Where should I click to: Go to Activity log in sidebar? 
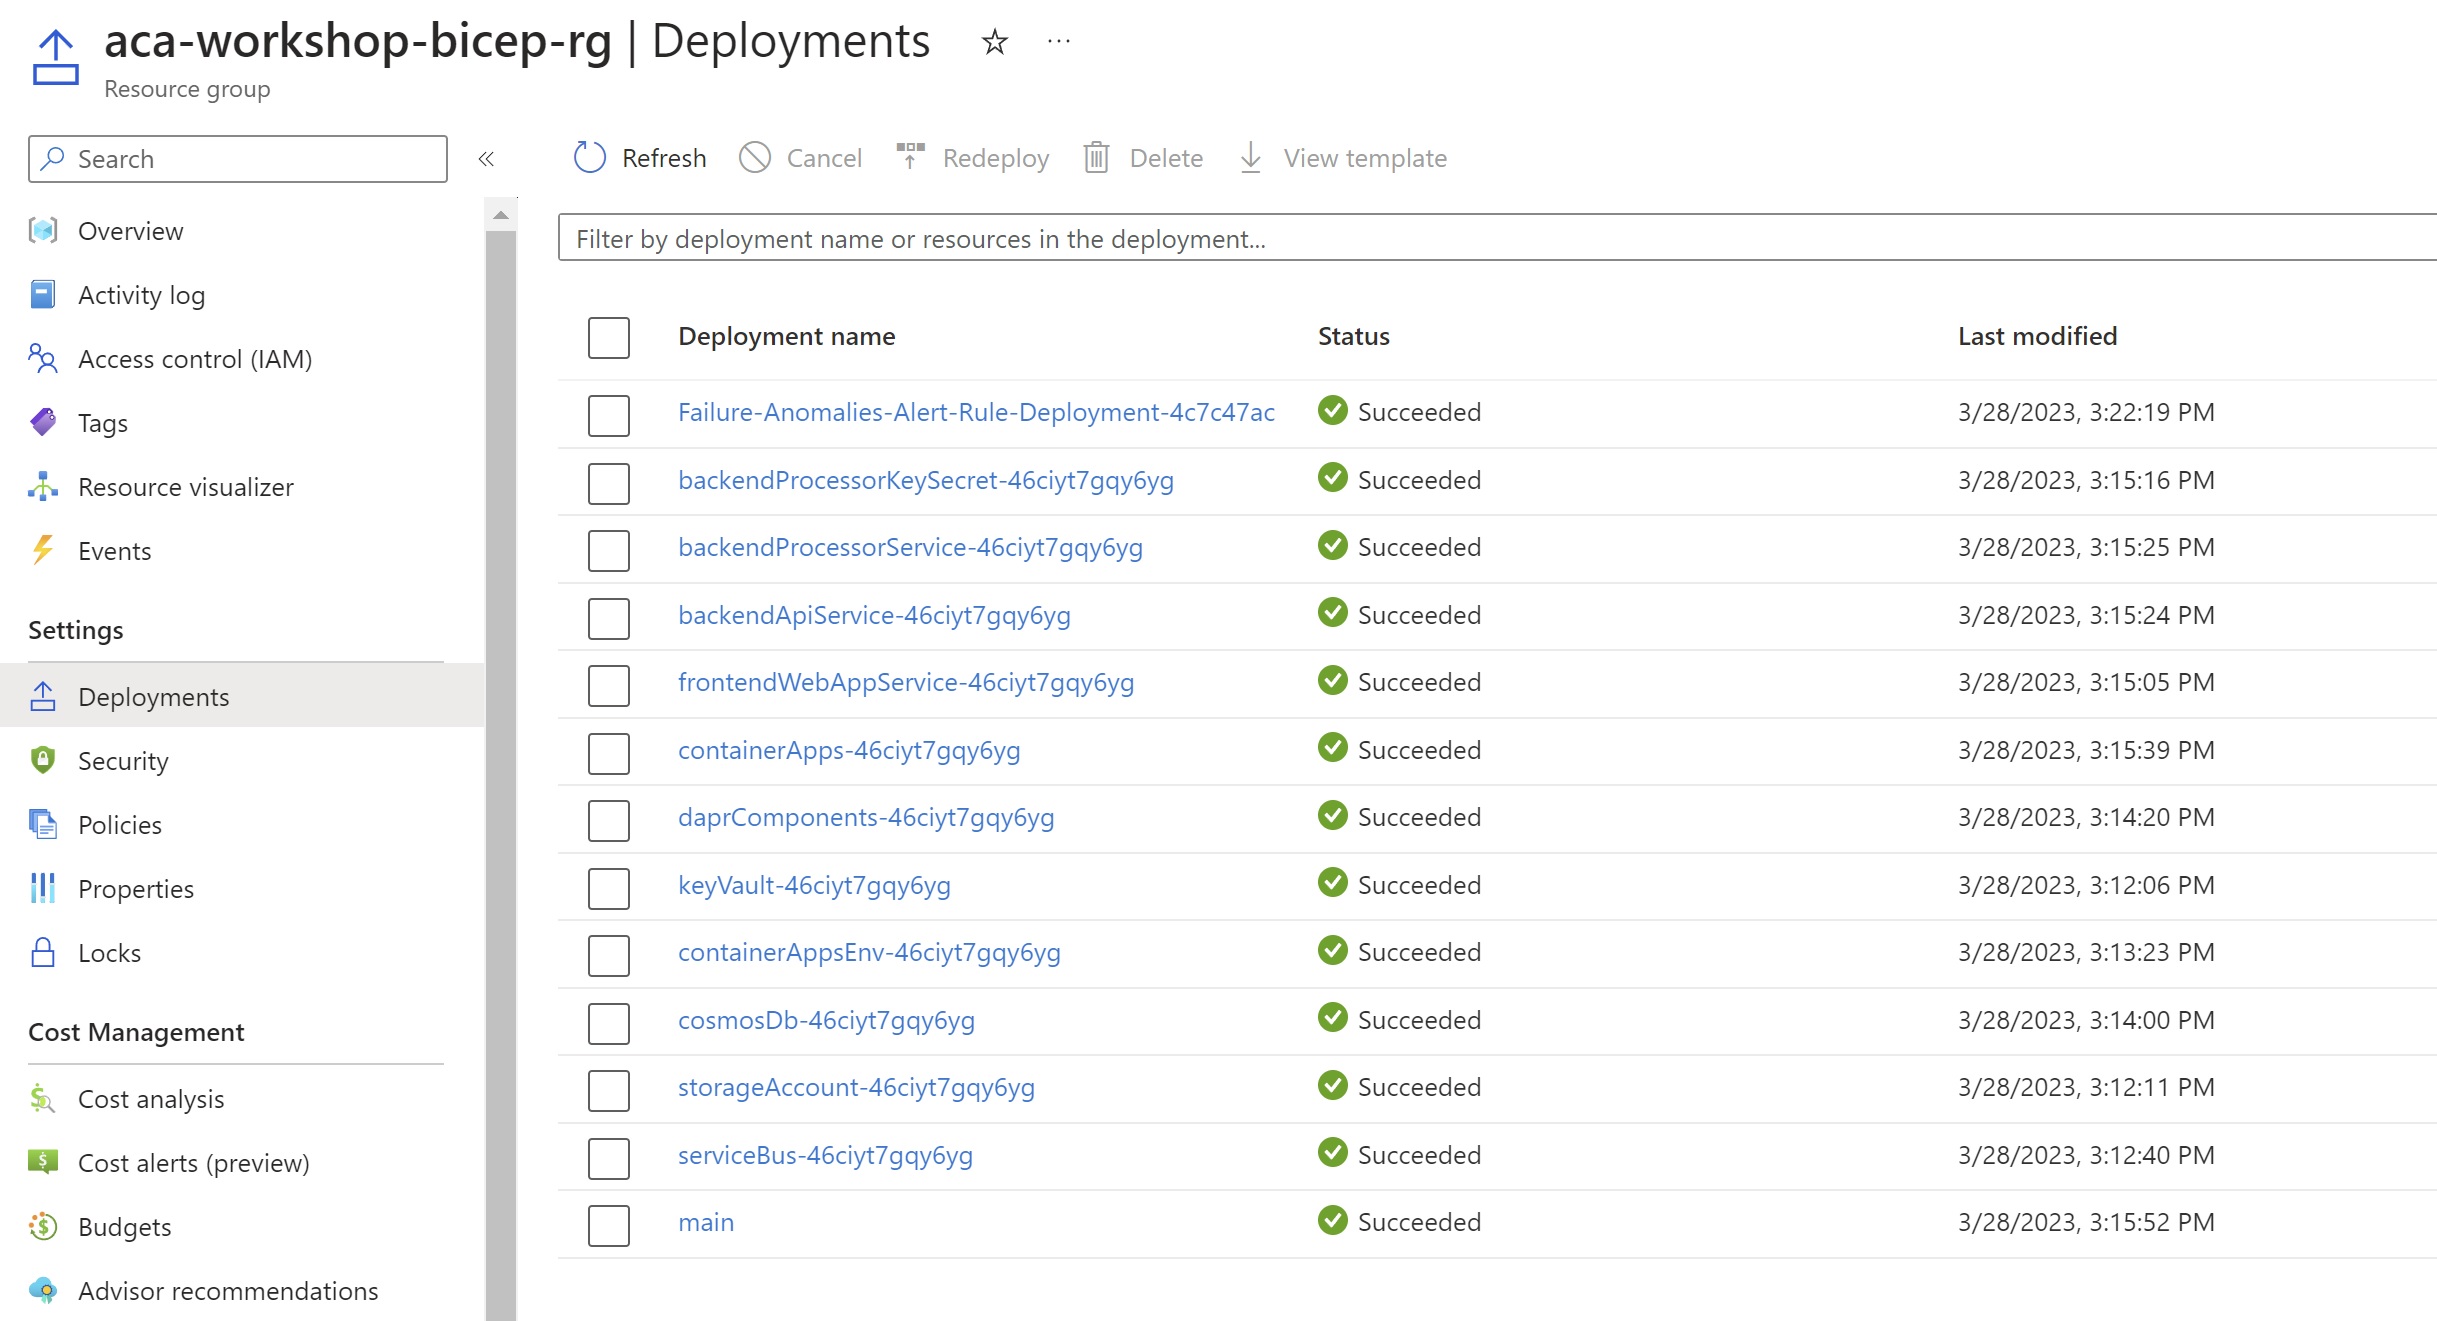click(x=141, y=295)
